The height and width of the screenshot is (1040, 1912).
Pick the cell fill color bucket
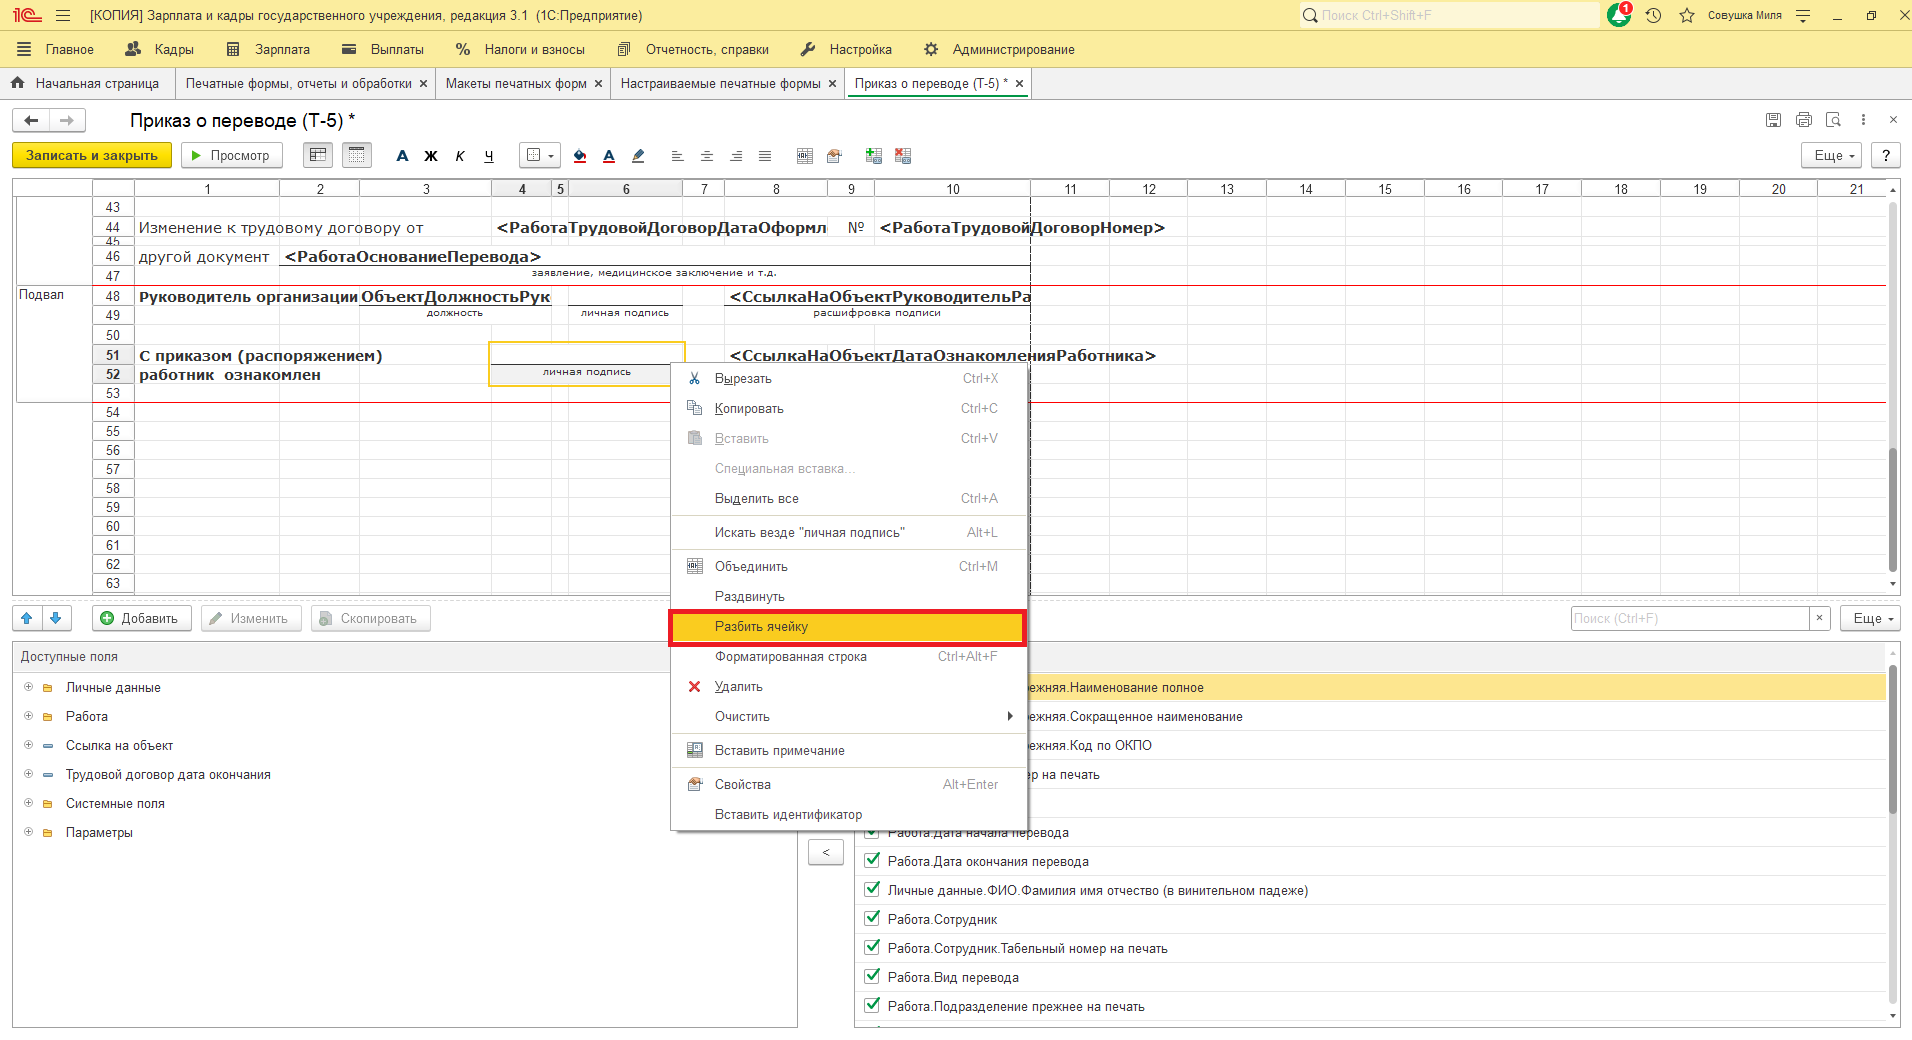580,156
